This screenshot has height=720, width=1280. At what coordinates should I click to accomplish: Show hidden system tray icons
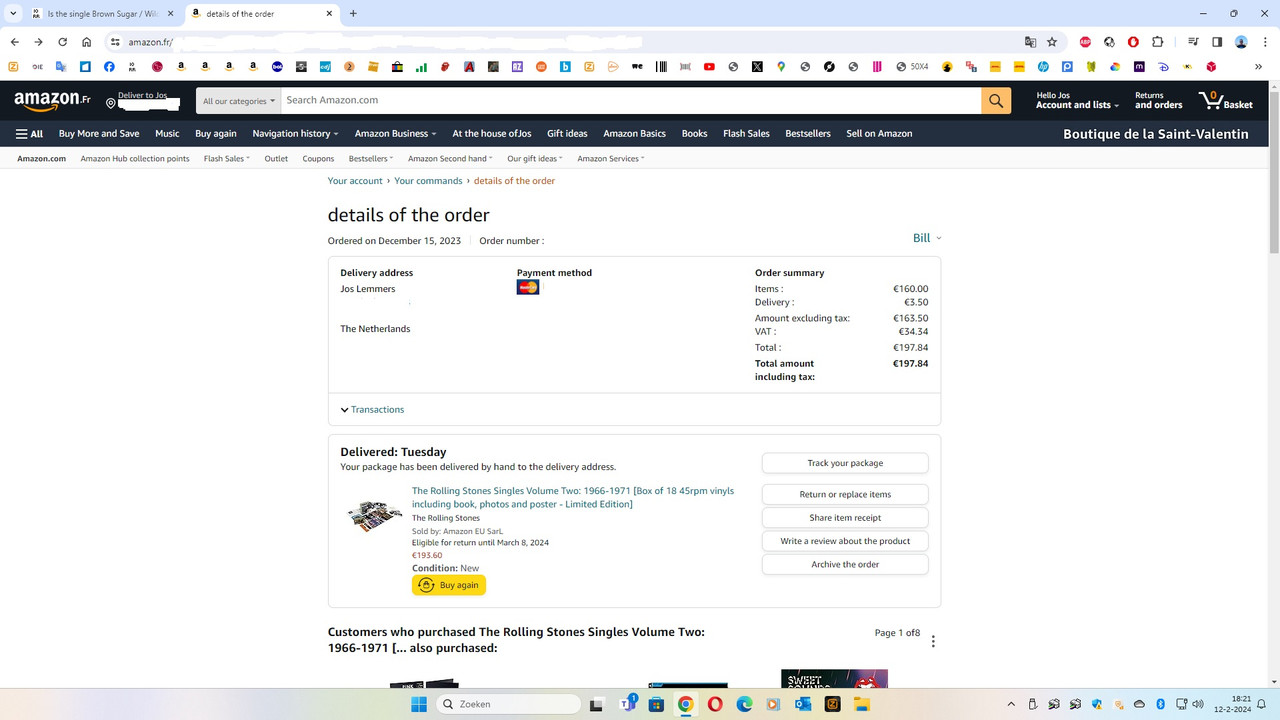1010,704
